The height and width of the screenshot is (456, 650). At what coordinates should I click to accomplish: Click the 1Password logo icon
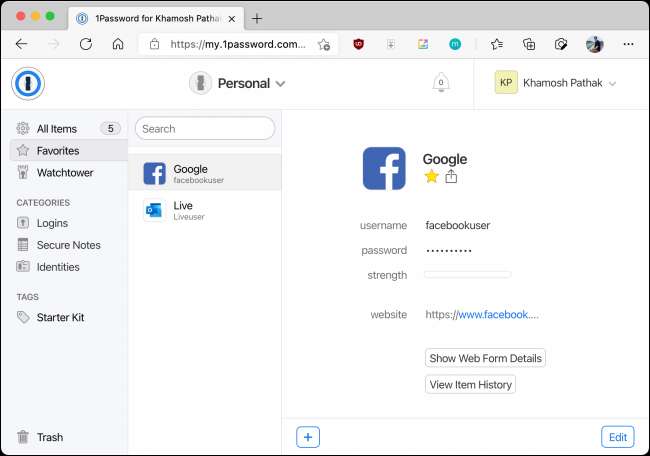[28, 83]
